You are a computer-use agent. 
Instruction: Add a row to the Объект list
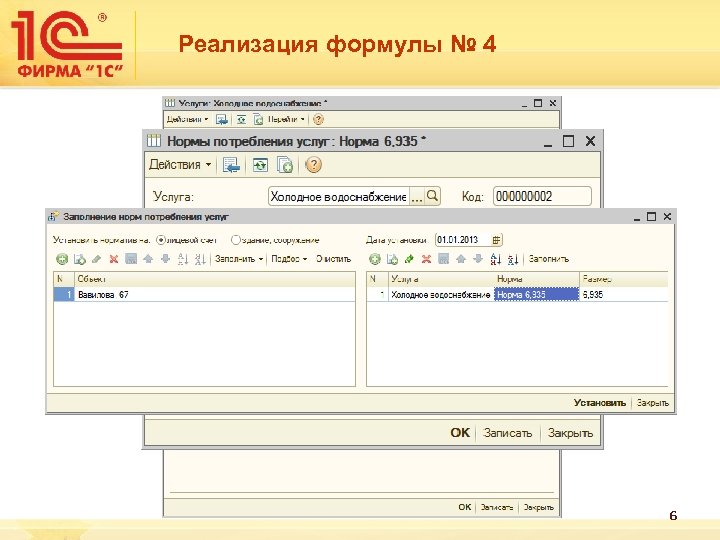tap(62, 259)
